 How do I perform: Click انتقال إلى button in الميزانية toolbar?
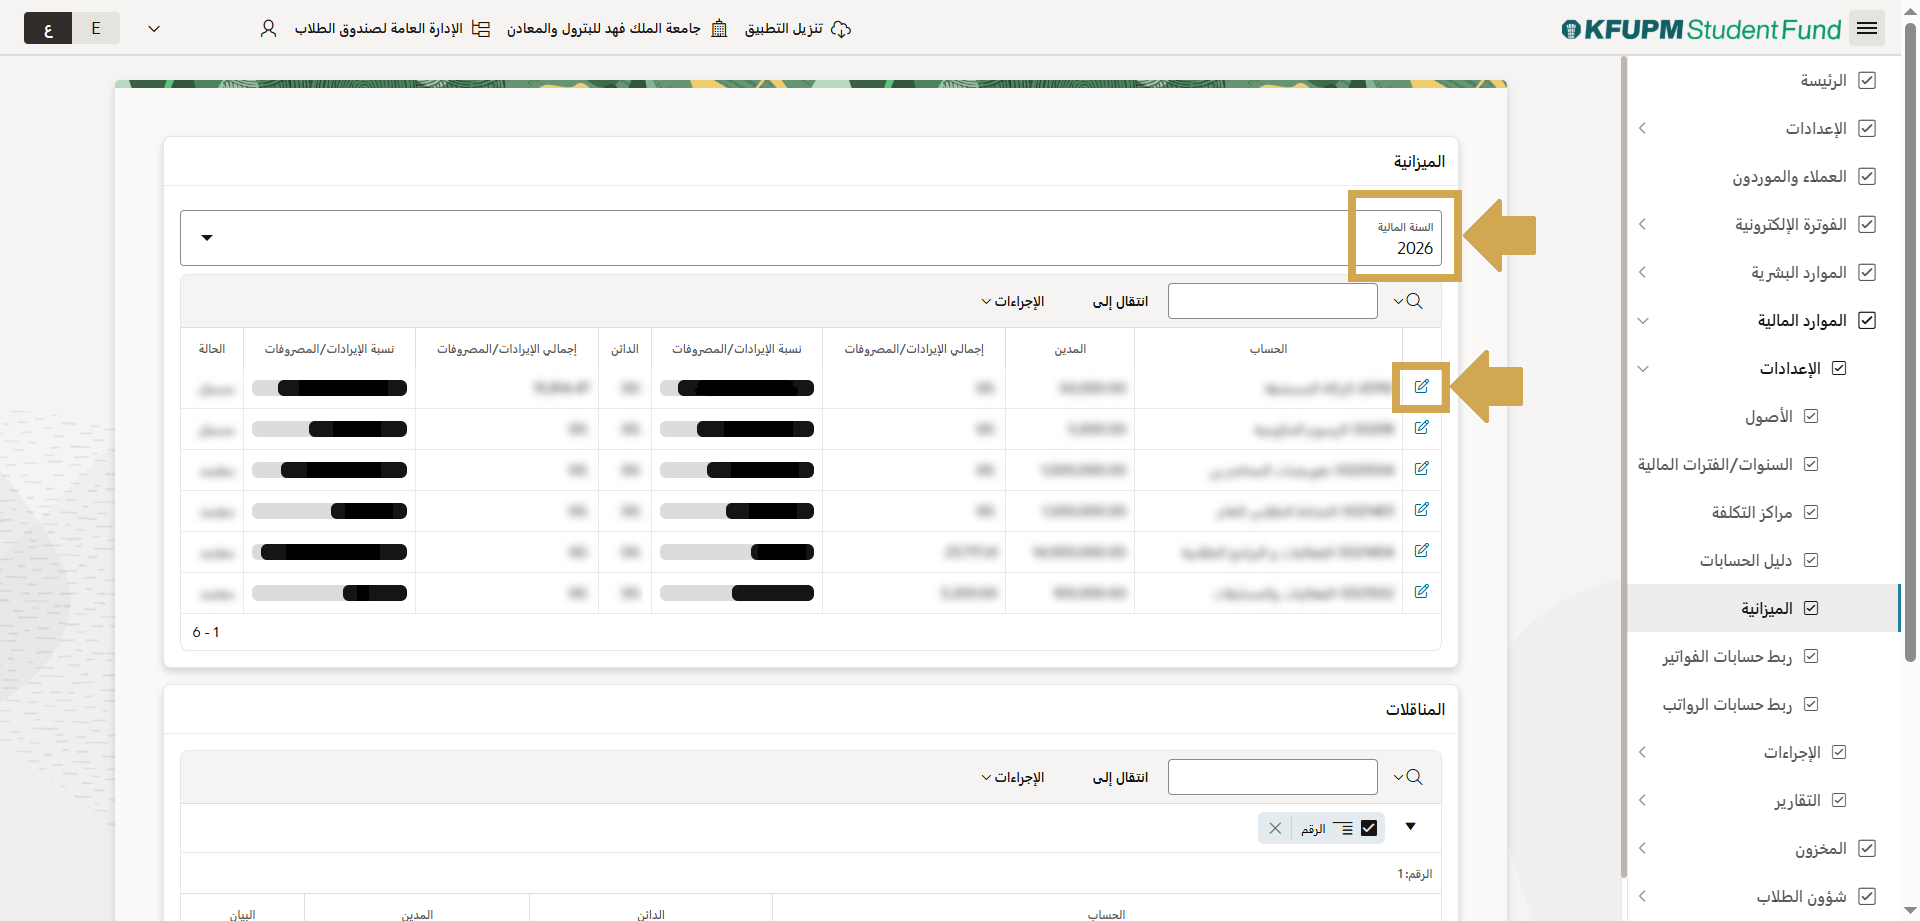click(x=1120, y=301)
